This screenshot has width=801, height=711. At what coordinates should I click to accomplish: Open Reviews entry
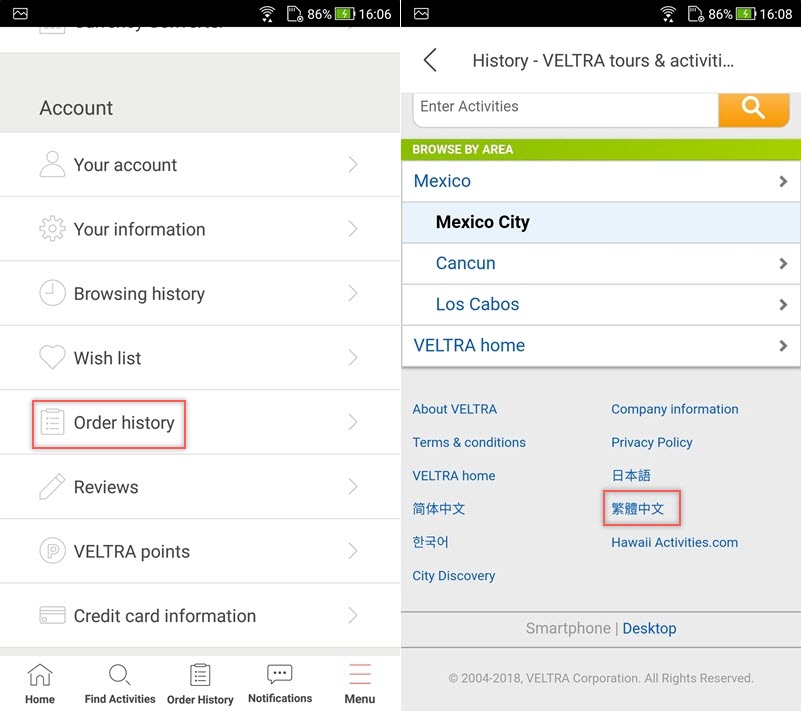coord(200,486)
